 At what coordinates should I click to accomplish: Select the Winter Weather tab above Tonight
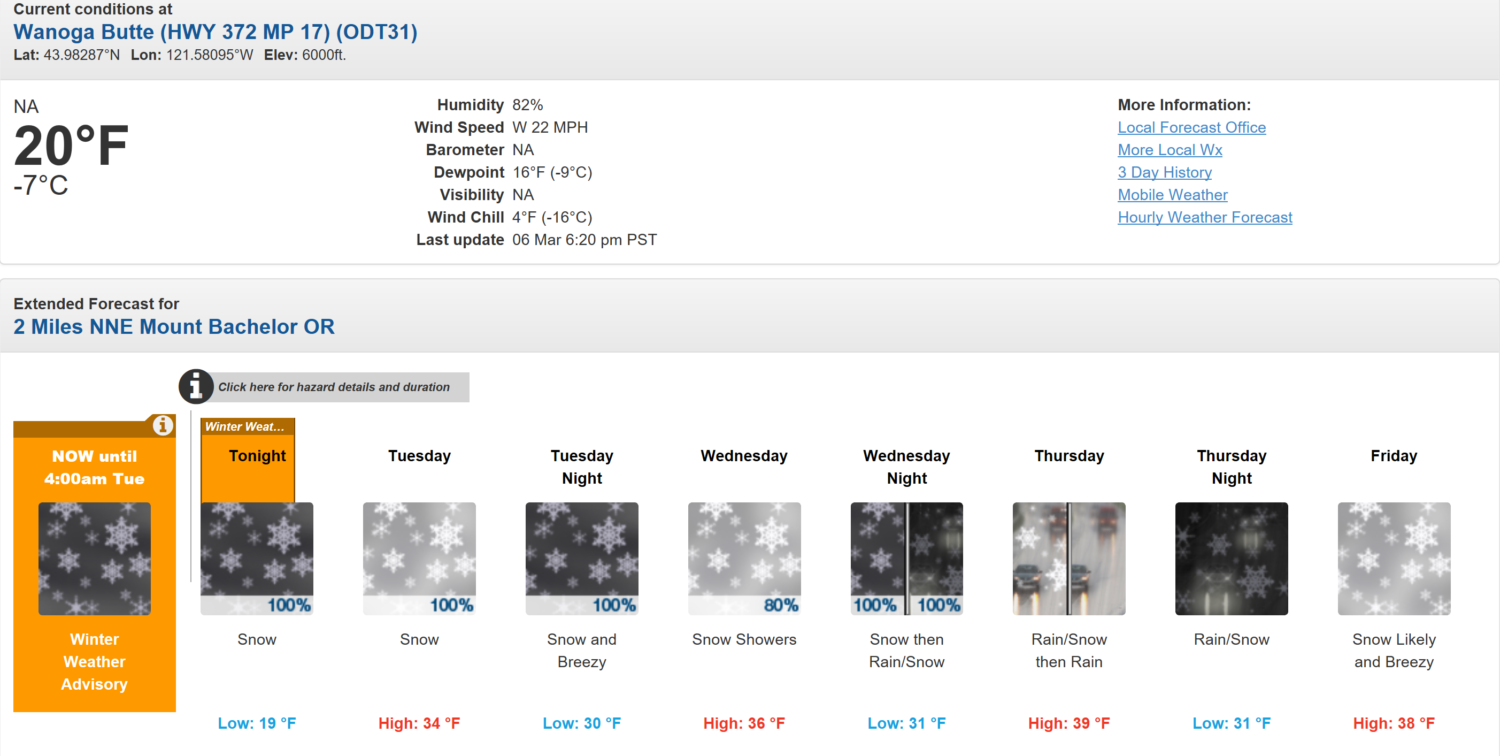(246, 427)
